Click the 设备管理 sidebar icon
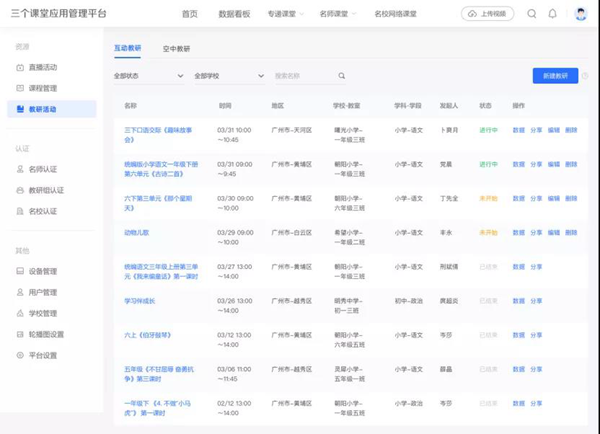The height and width of the screenshot is (434, 600). pos(21,271)
